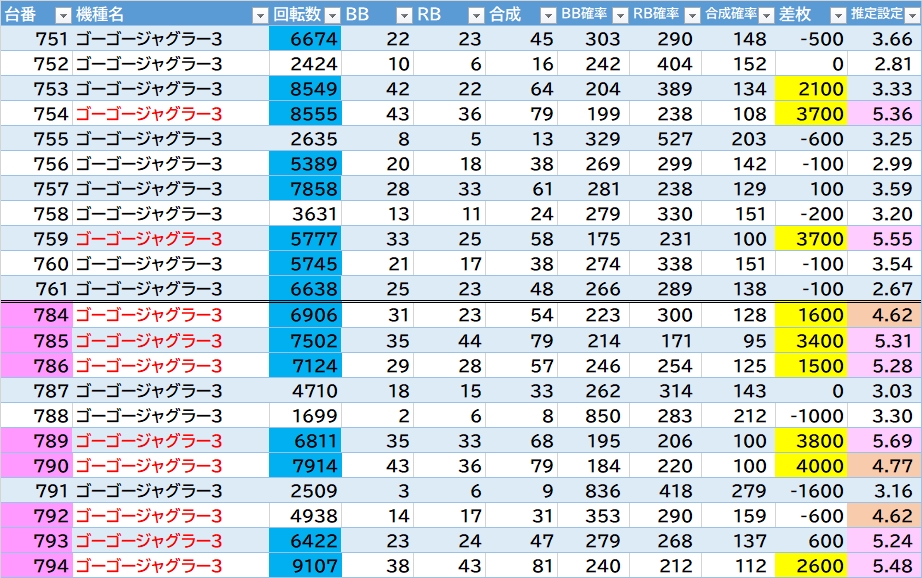This screenshot has height=578, width=922.
Task: Select 合成 total cell 64
Action: (x=521, y=89)
